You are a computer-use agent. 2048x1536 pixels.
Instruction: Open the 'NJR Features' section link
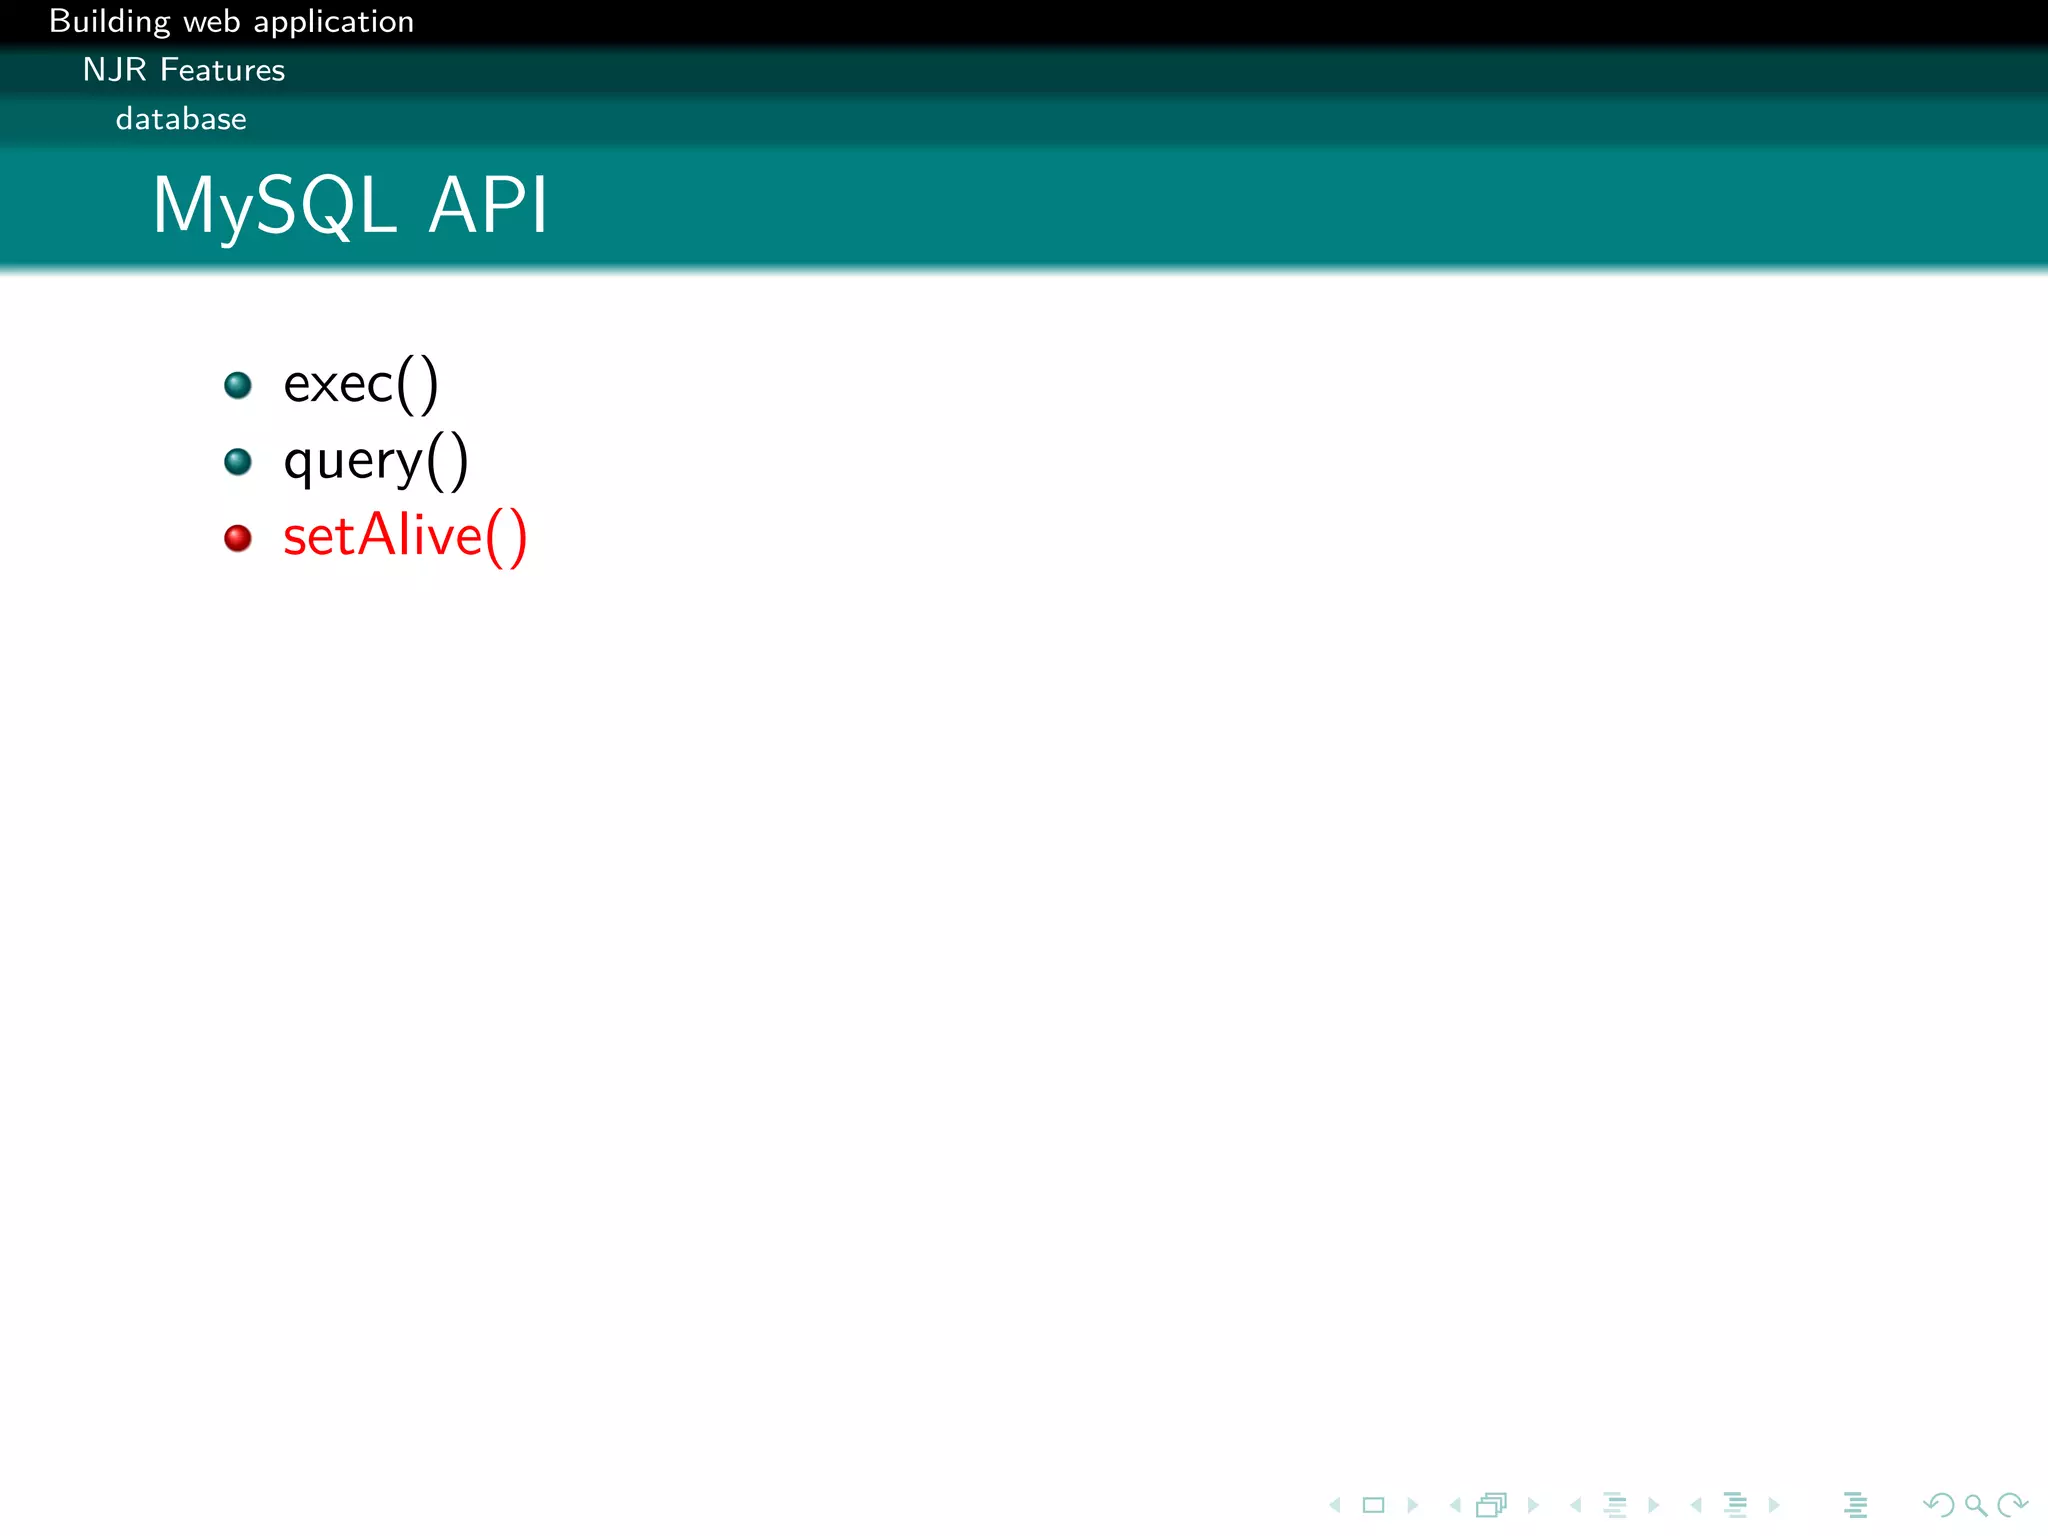tap(184, 70)
